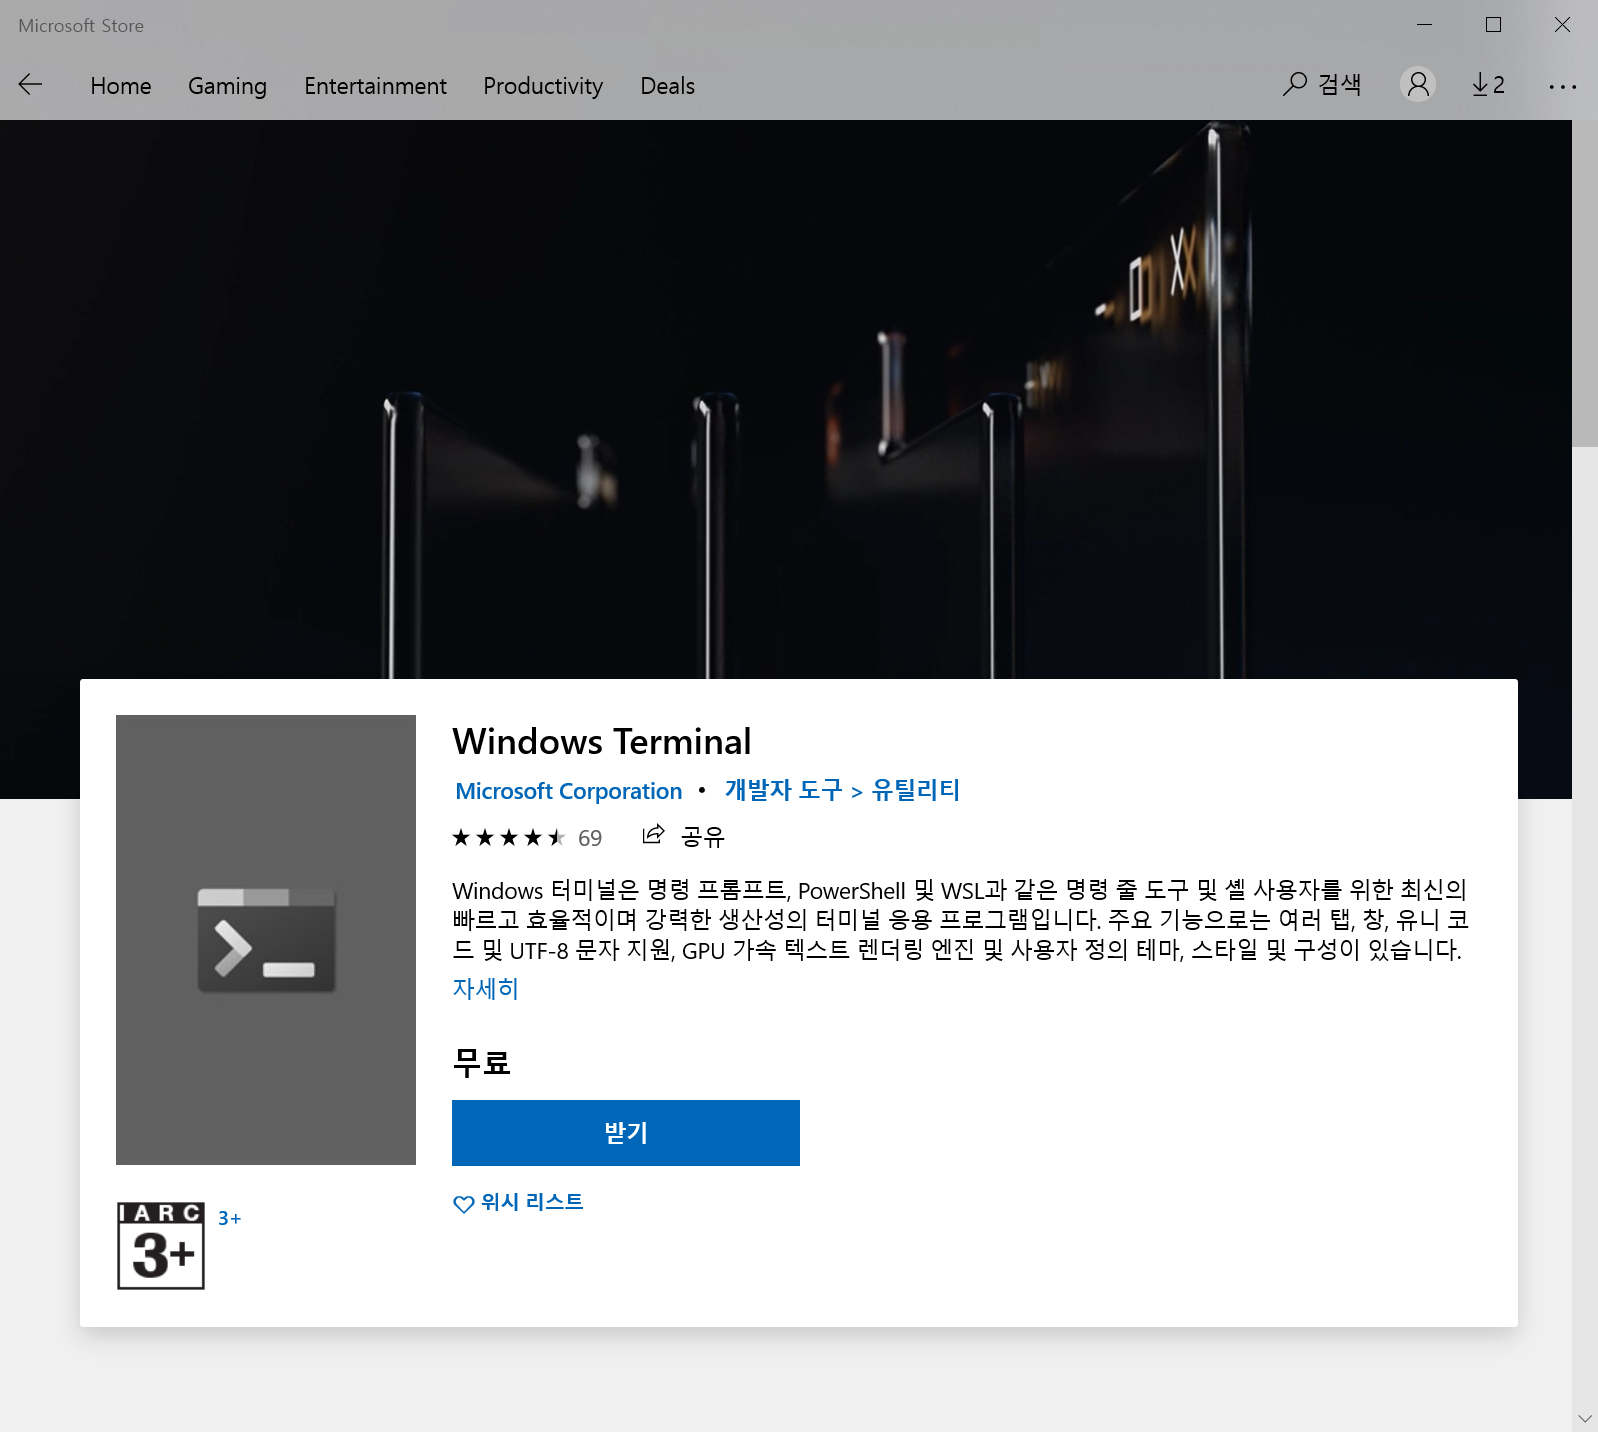Open the user account profile icon
Screen dimensions: 1598x1432
(1417, 84)
